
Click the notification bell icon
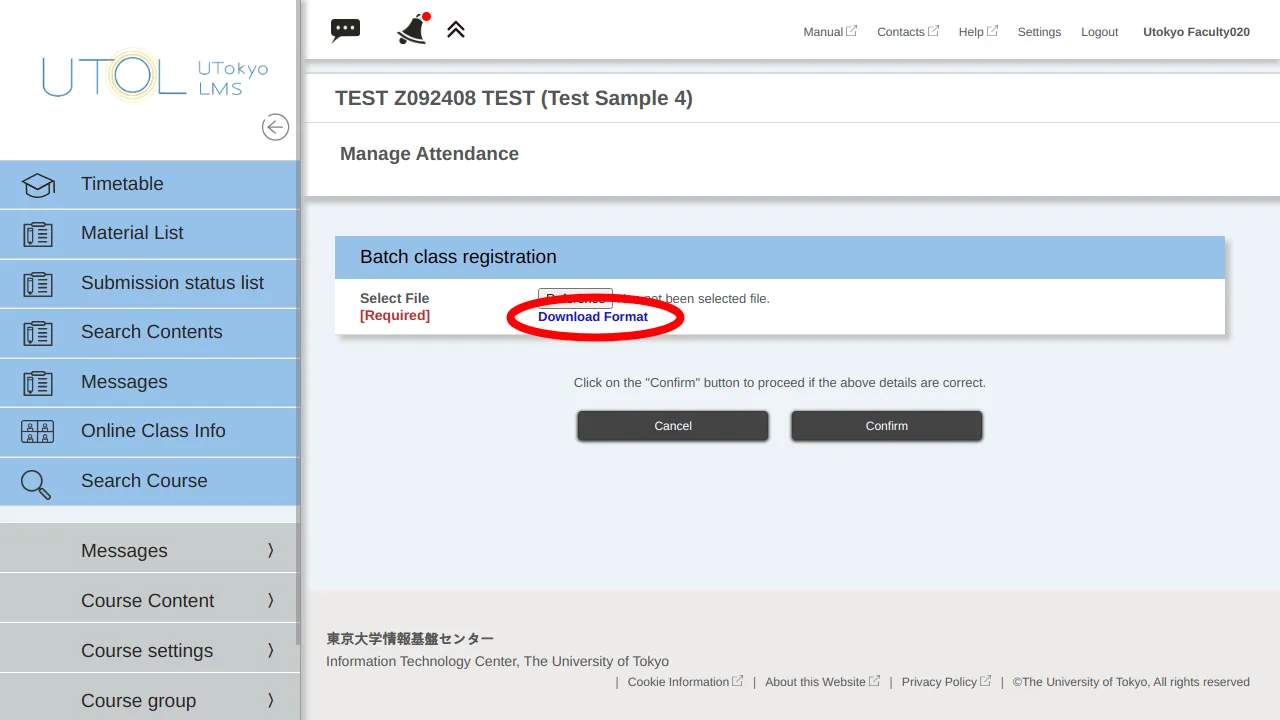point(412,29)
